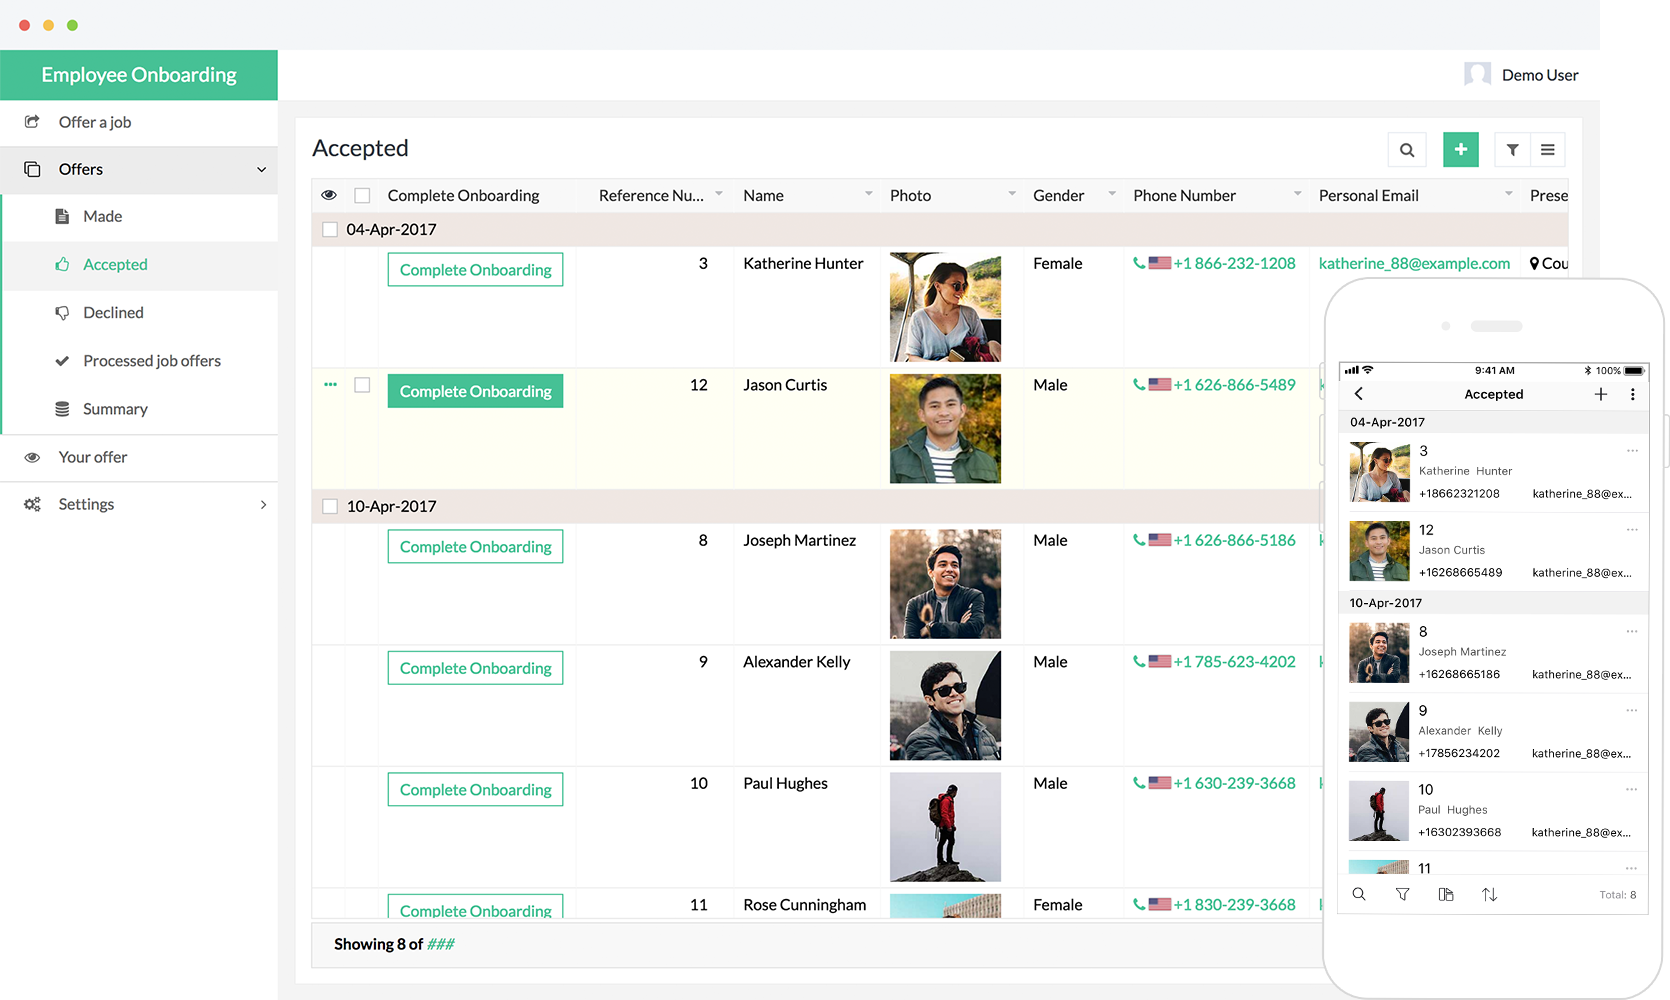Toggle the eye visibility icon in table header
This screenshot has width=1670, height=1000.
(x=329, y=195)
